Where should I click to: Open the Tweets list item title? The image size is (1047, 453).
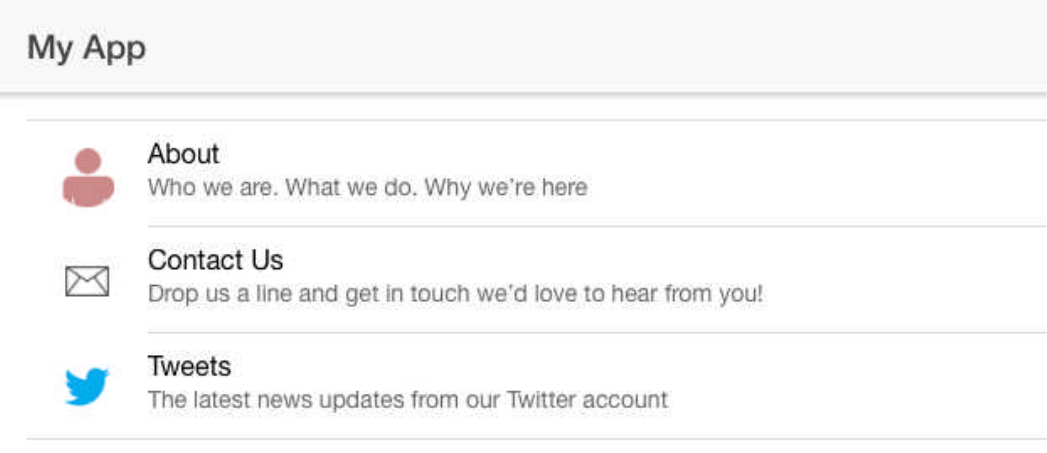(190, 366)
